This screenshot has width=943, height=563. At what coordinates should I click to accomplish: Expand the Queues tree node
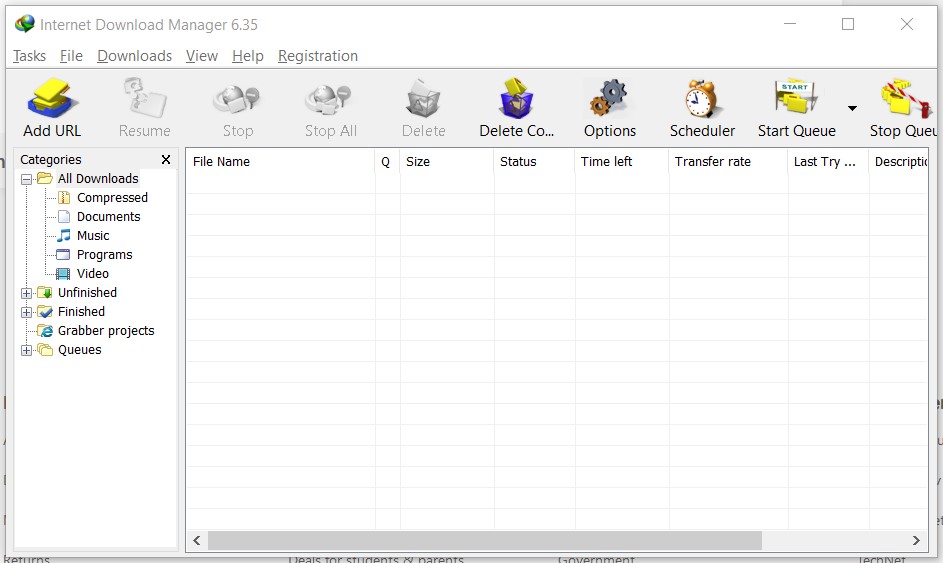(x=26, y=351)
